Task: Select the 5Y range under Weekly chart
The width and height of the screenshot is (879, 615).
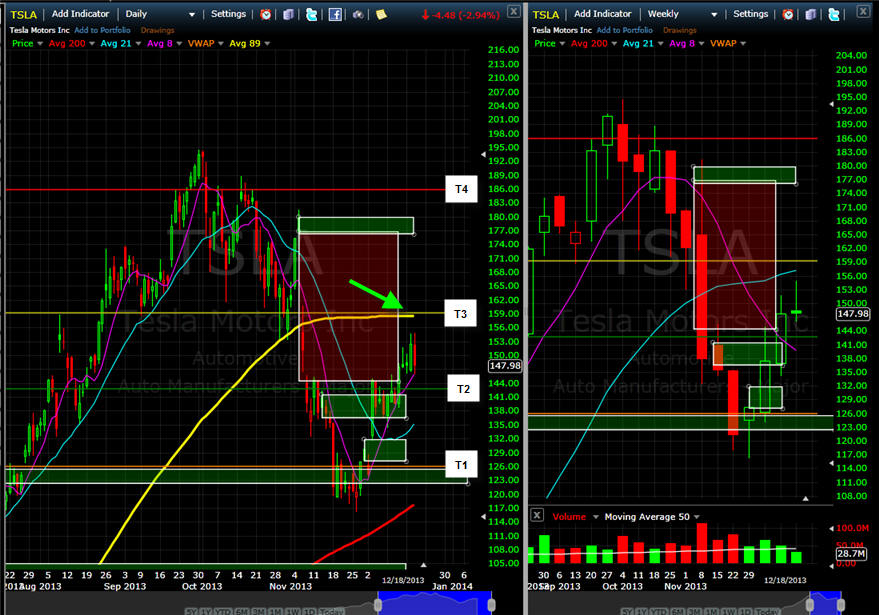Action: 627,611
